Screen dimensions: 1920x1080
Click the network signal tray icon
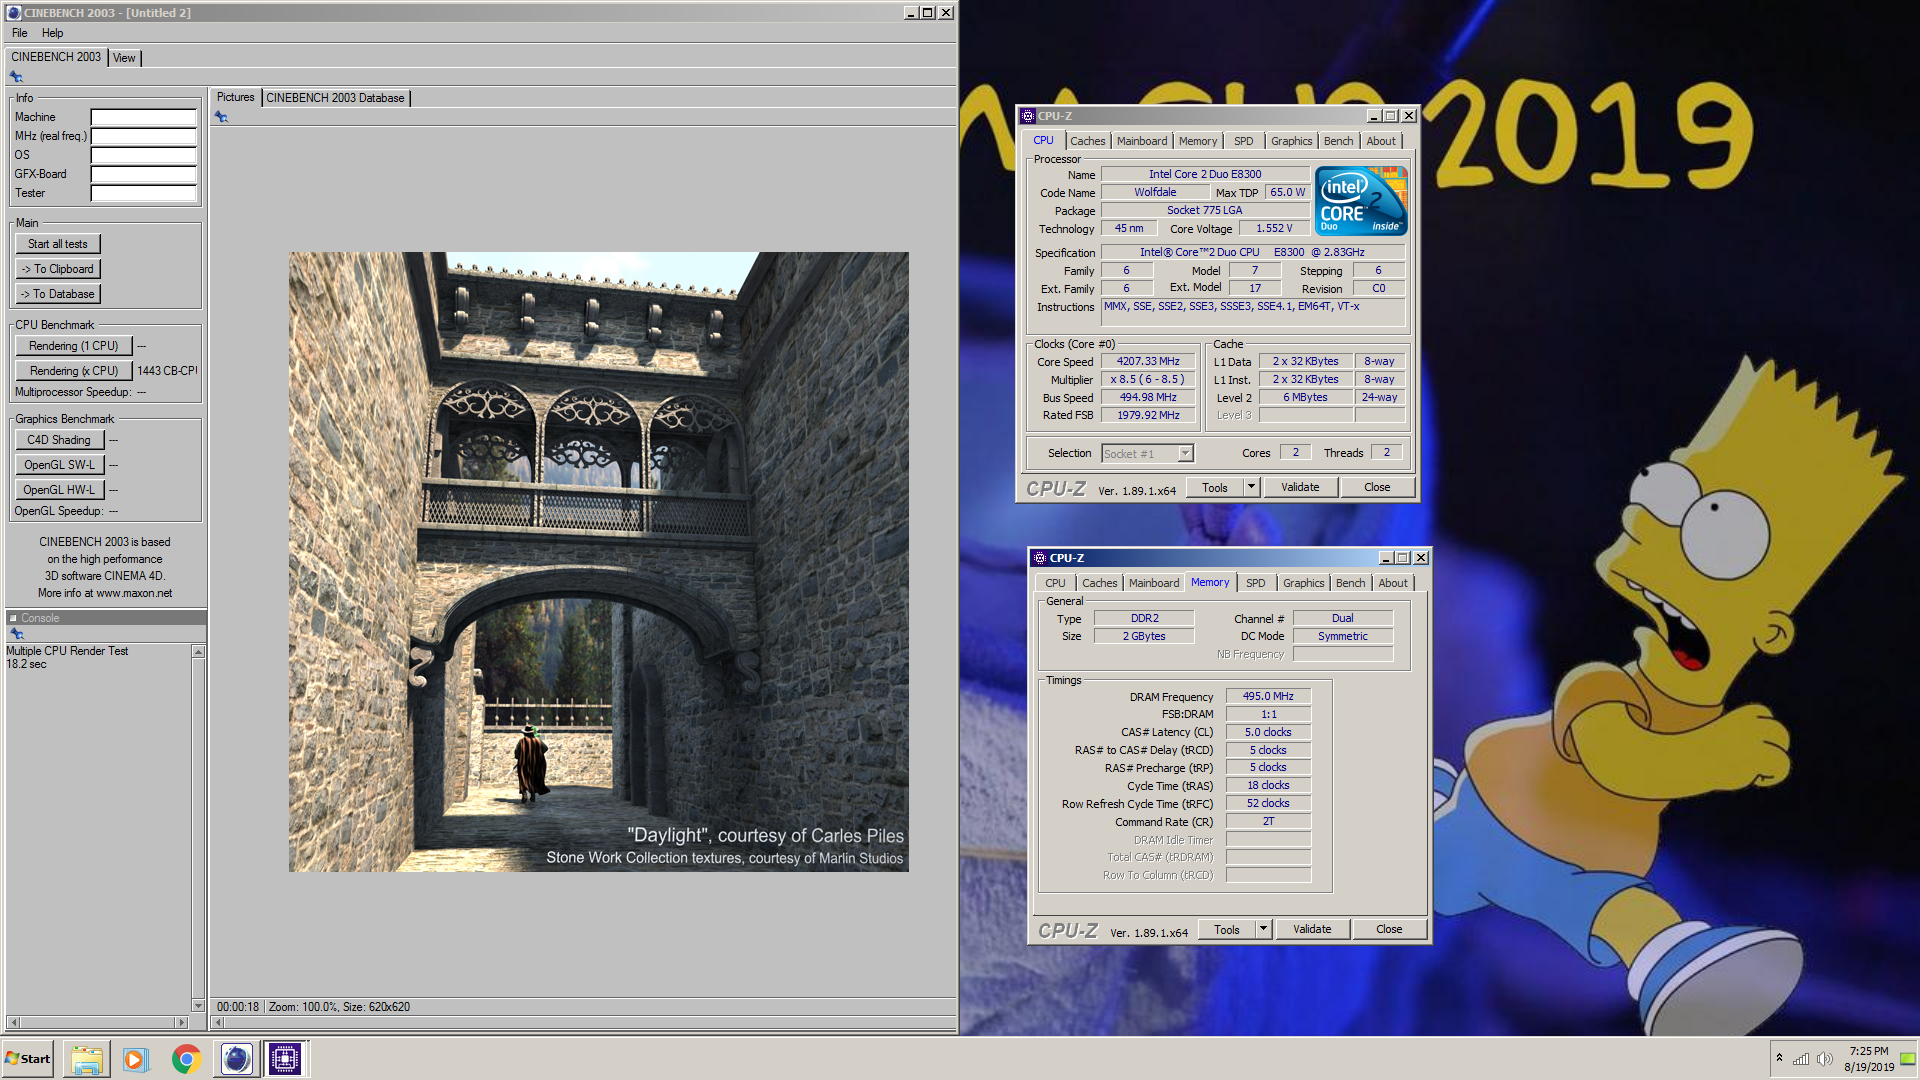[x=1801, y=1059]
